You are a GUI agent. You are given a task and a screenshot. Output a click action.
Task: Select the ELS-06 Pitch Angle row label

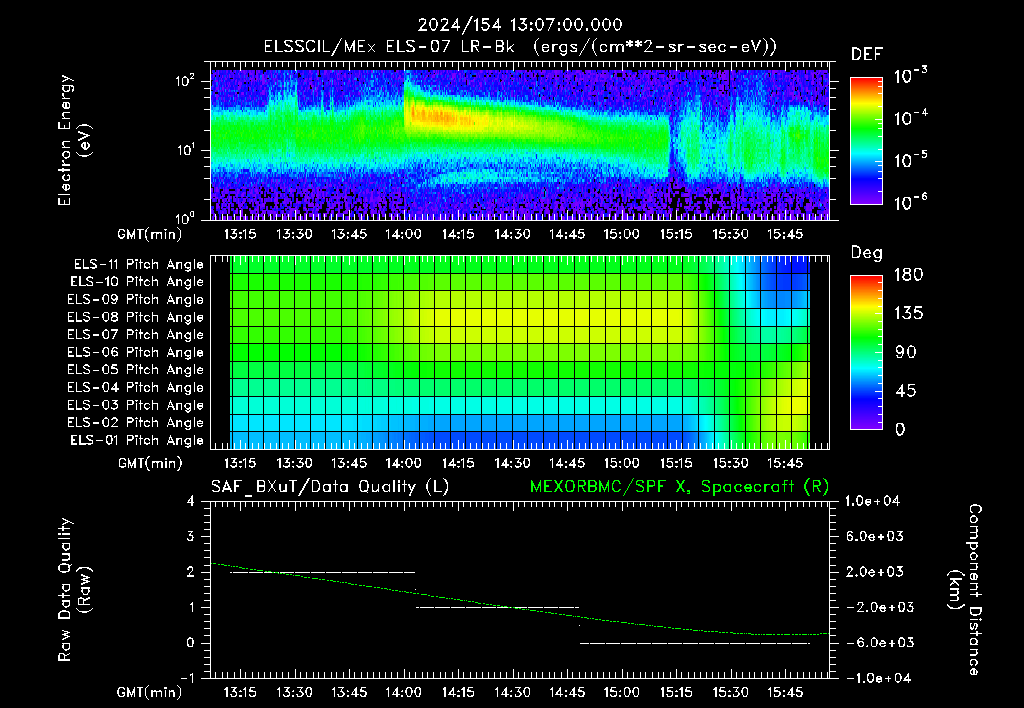[x=135, y=352]
